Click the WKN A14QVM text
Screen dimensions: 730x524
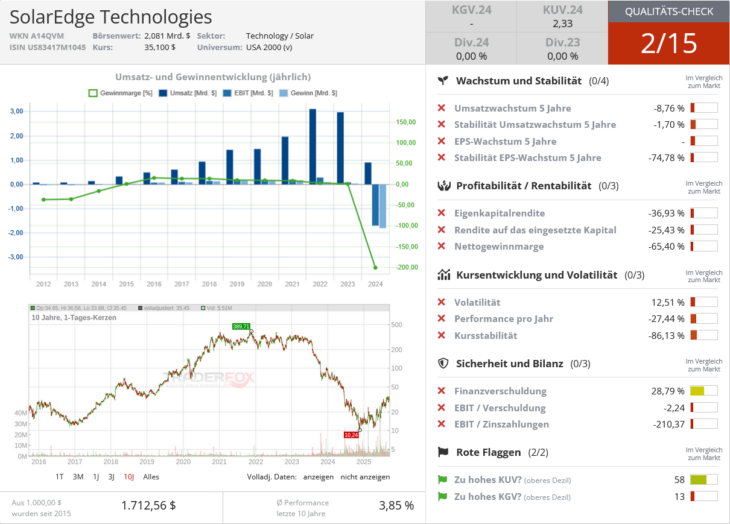[37, 36]
